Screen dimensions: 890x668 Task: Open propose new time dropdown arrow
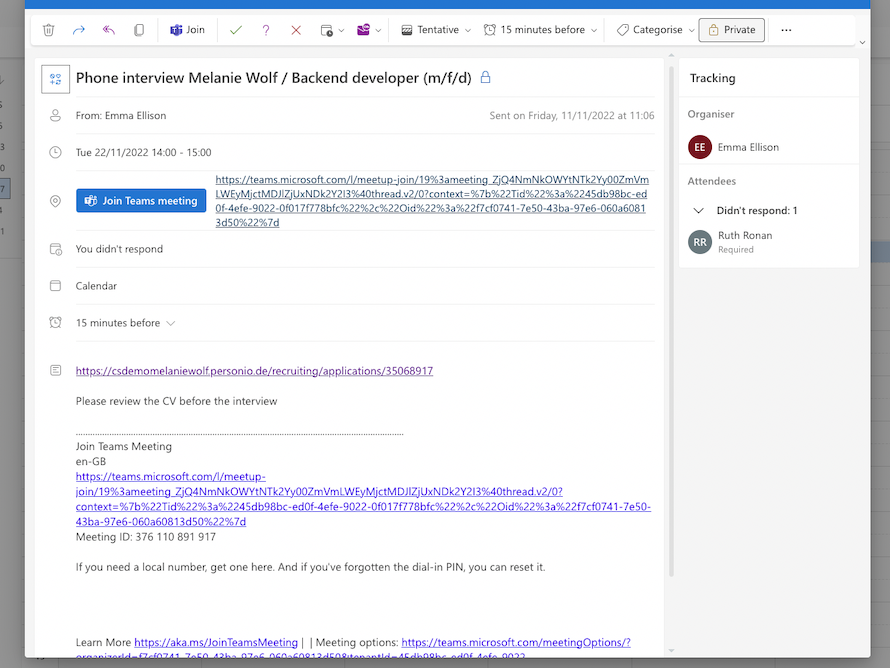341,31
